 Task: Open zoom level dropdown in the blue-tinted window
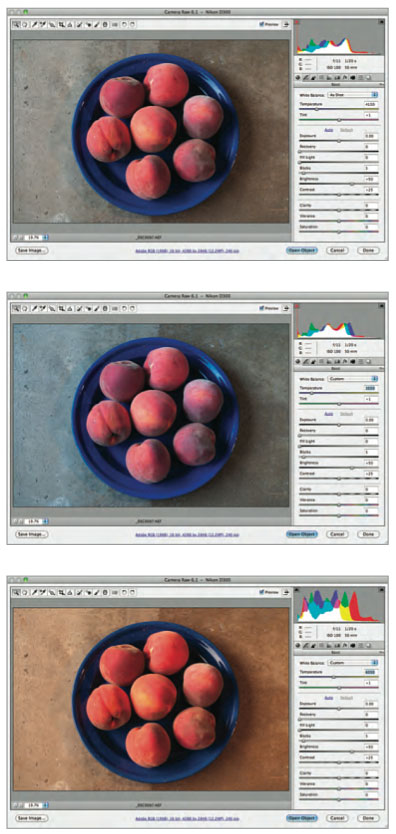click(46, 521)
